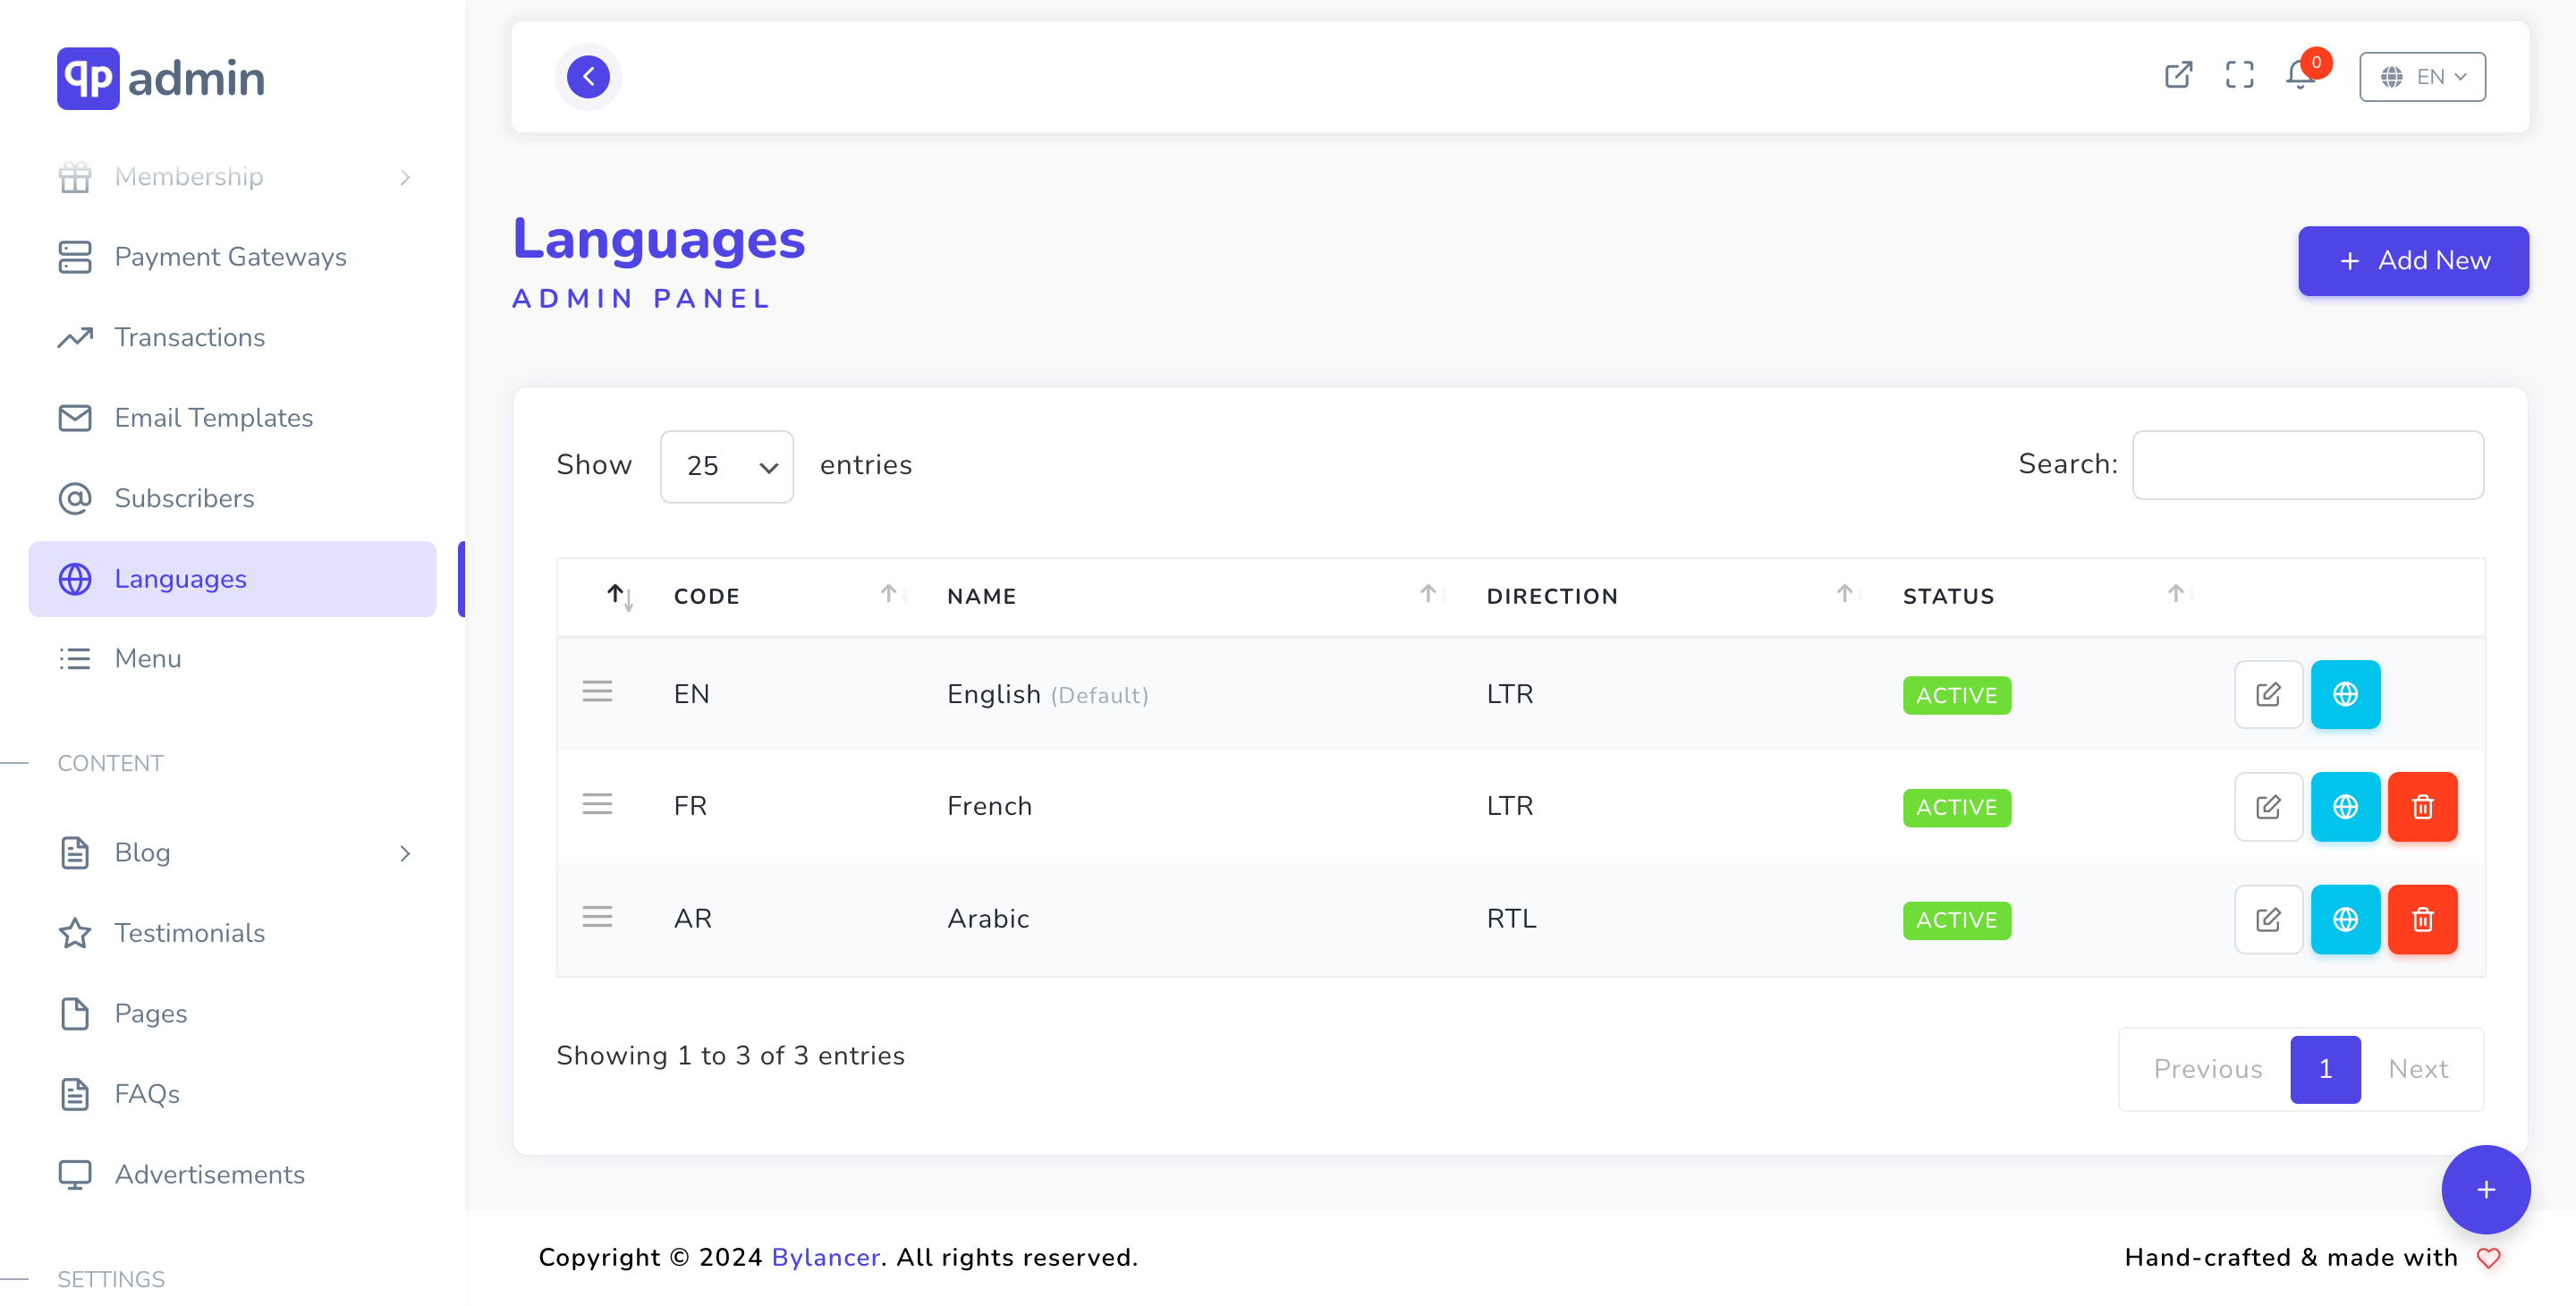The width and height of the screenshot is (2576, 1306).
Task: Open the show entries count dropdown
Action: [x=727, y=466]
